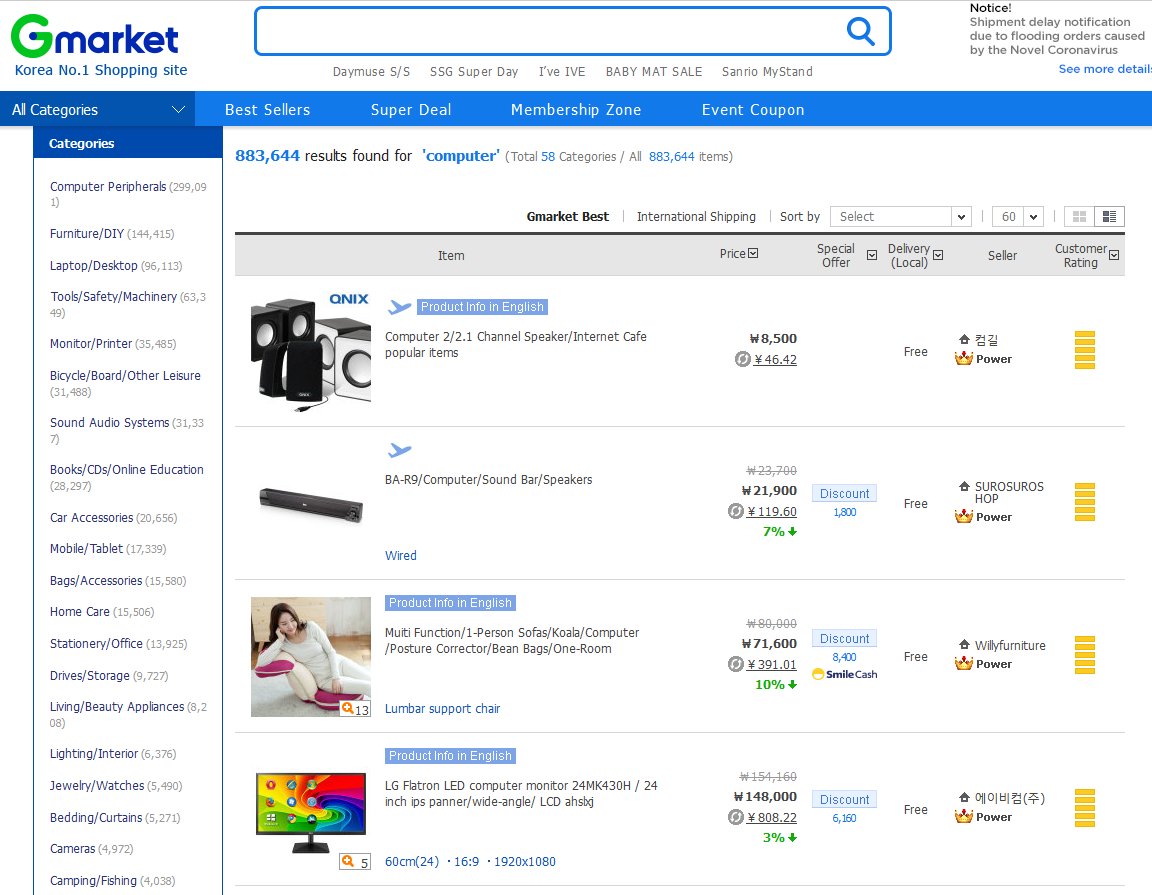Open the Super Deal tab
Image resolution: width=1152 pixels, height=895 pixels.
411,110
